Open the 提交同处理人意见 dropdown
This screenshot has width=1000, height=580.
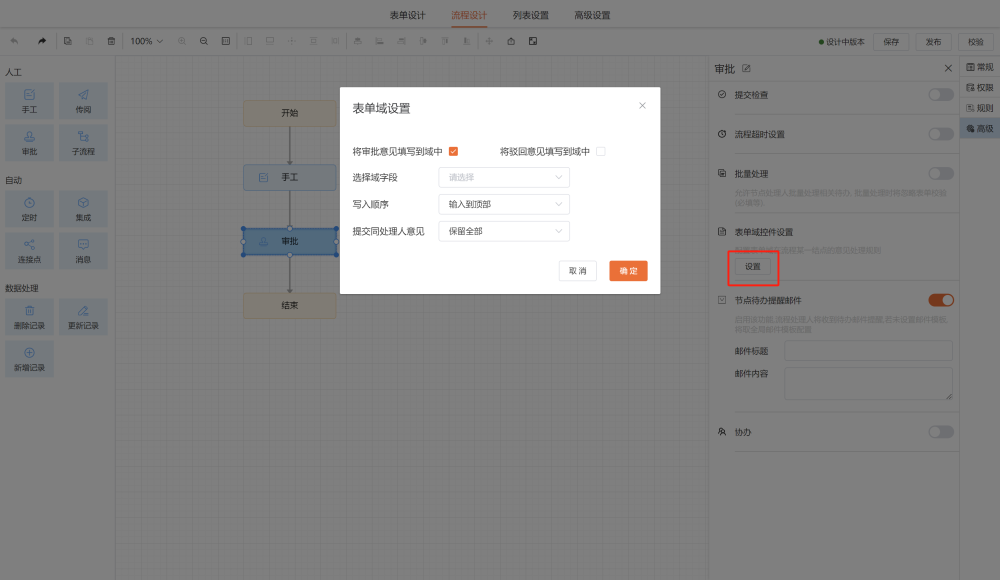tap(504, 231)
